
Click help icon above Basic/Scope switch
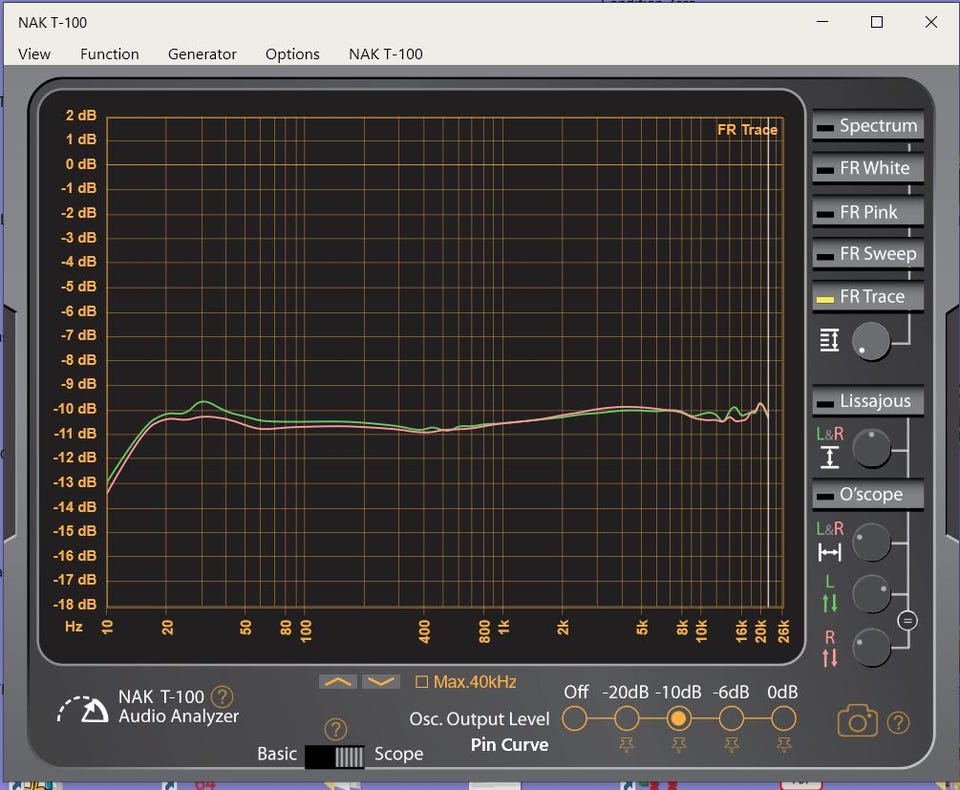[337, 729]
